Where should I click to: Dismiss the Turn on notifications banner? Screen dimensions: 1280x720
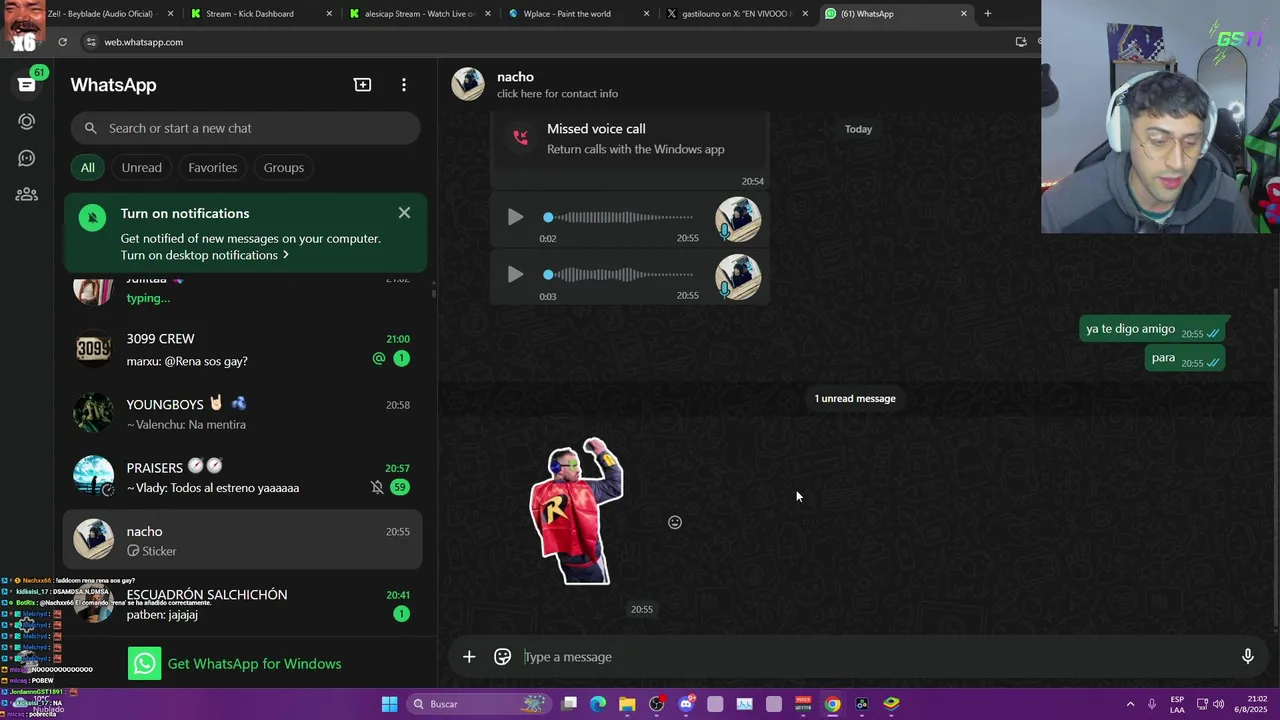tap(404, 213)
